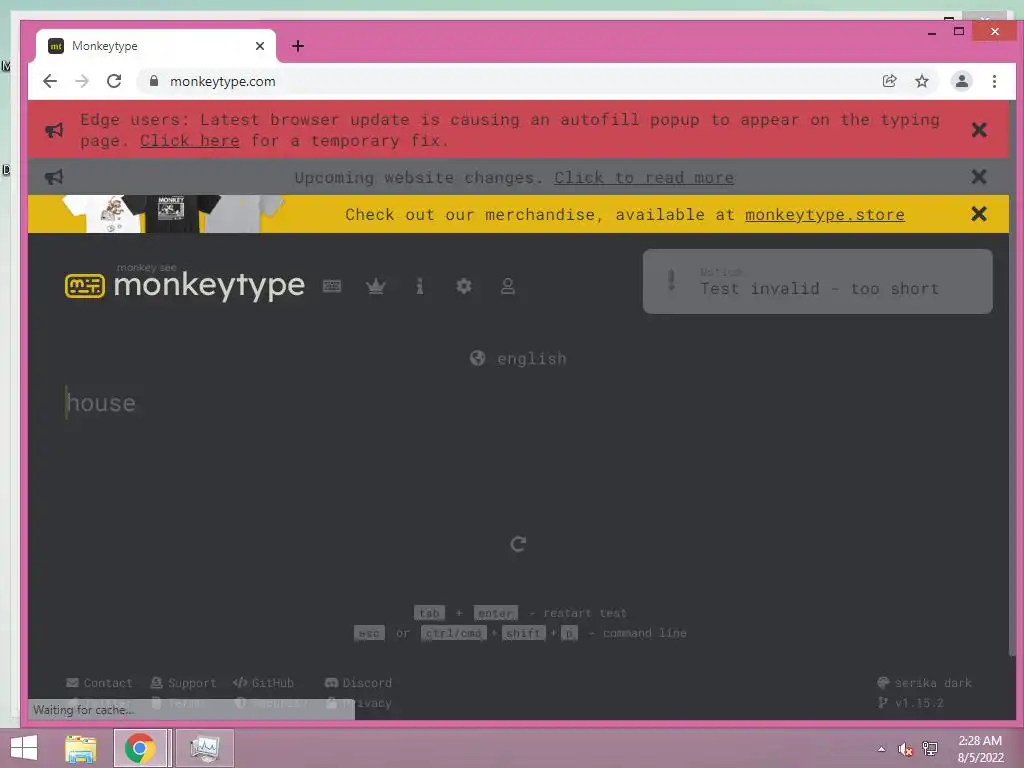The width and height of the screenshot is (1024, 768).
Task: Open the Chrome profile icon
Action: [x=961, y=81]
